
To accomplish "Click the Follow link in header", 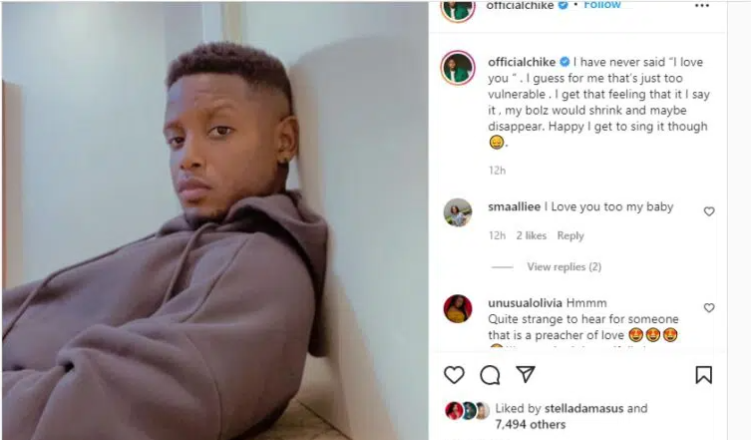I will [602, 5].
